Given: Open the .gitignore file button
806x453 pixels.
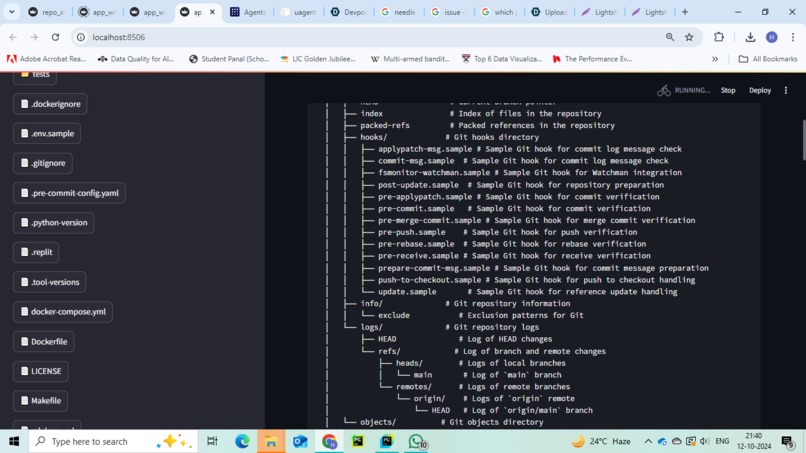Looking at the screenshot, I should coord(43,163).
